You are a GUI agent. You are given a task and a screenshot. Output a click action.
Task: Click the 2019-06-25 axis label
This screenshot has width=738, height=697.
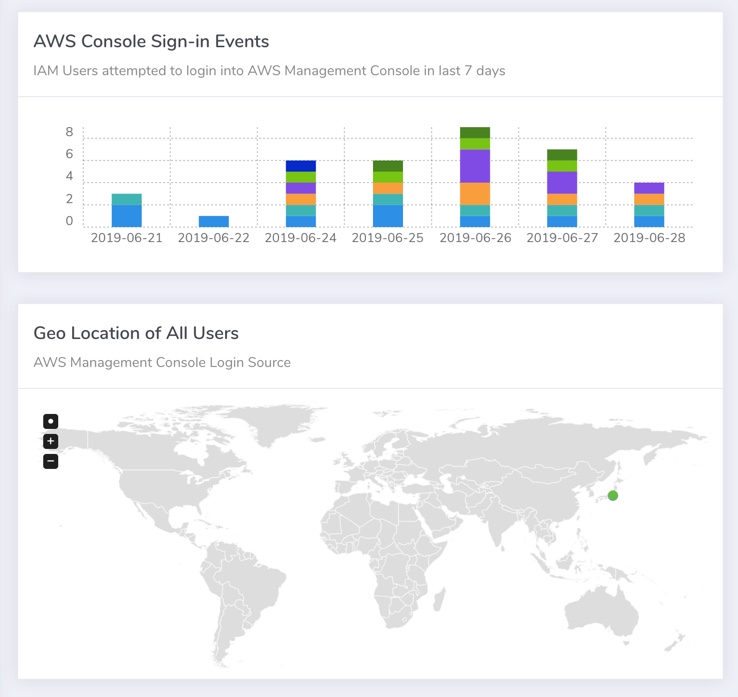(388, 238)
